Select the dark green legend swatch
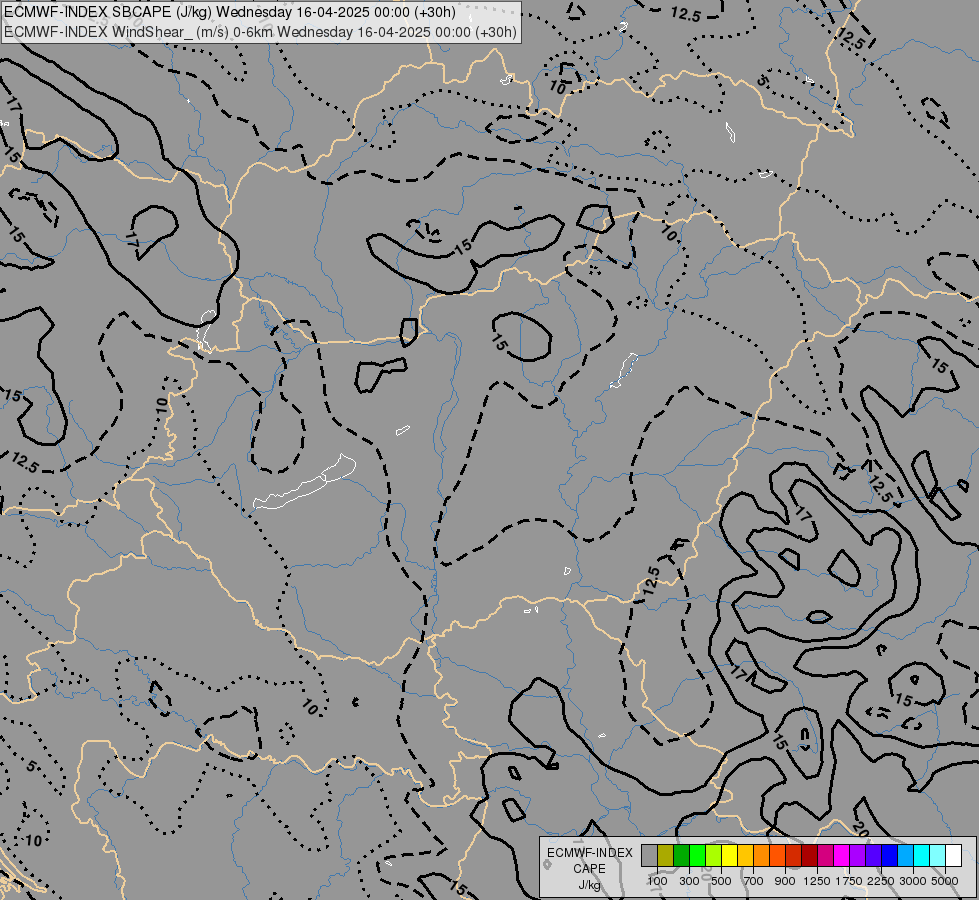Screen dimensions: 979x900 [x=681, y=855]
